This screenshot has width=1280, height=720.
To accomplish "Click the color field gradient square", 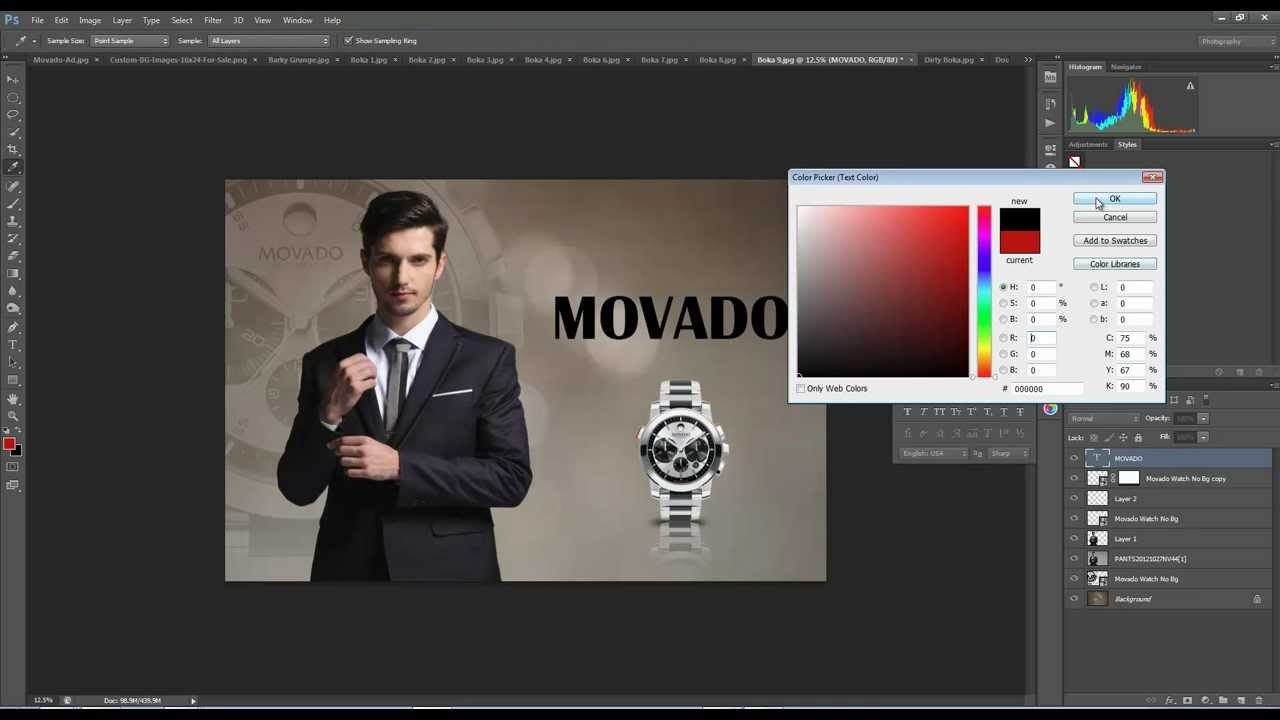I will click(x=883, y=292).
